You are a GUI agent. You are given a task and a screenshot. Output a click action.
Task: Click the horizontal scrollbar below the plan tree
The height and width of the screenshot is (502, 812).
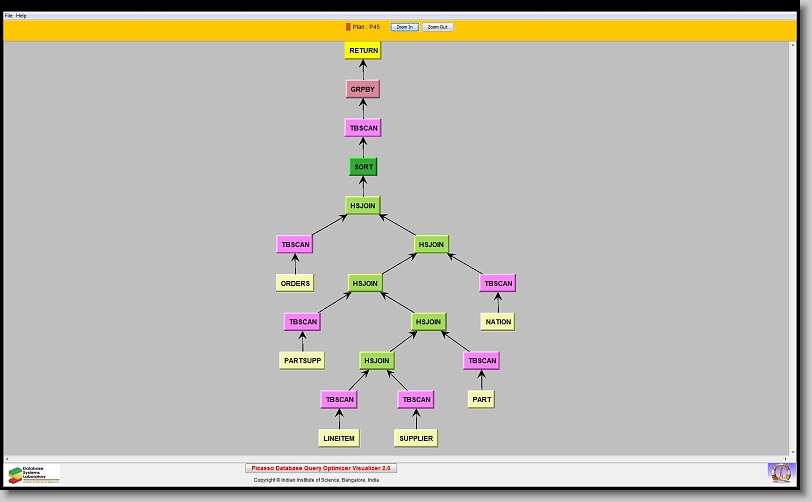point(400,458)
